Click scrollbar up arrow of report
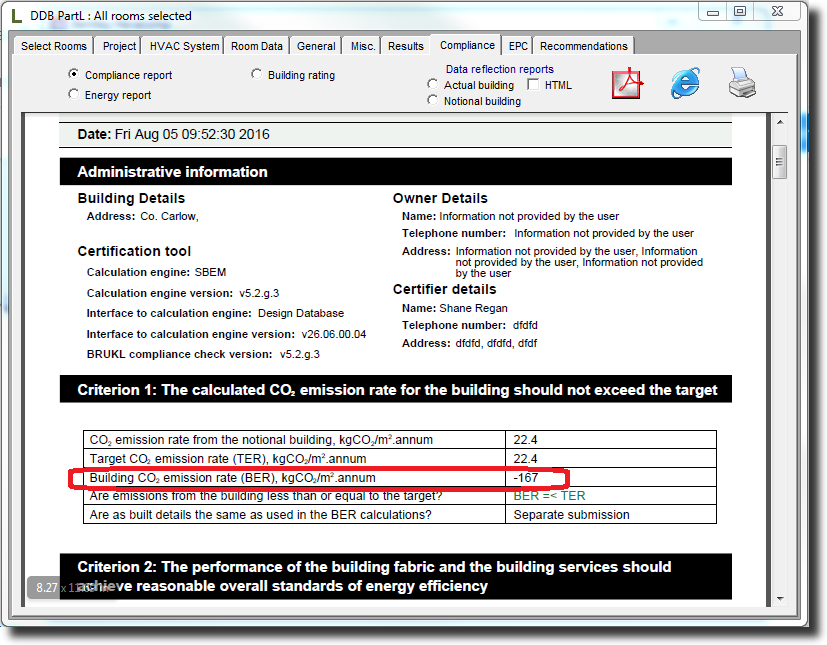 [780, 122]
